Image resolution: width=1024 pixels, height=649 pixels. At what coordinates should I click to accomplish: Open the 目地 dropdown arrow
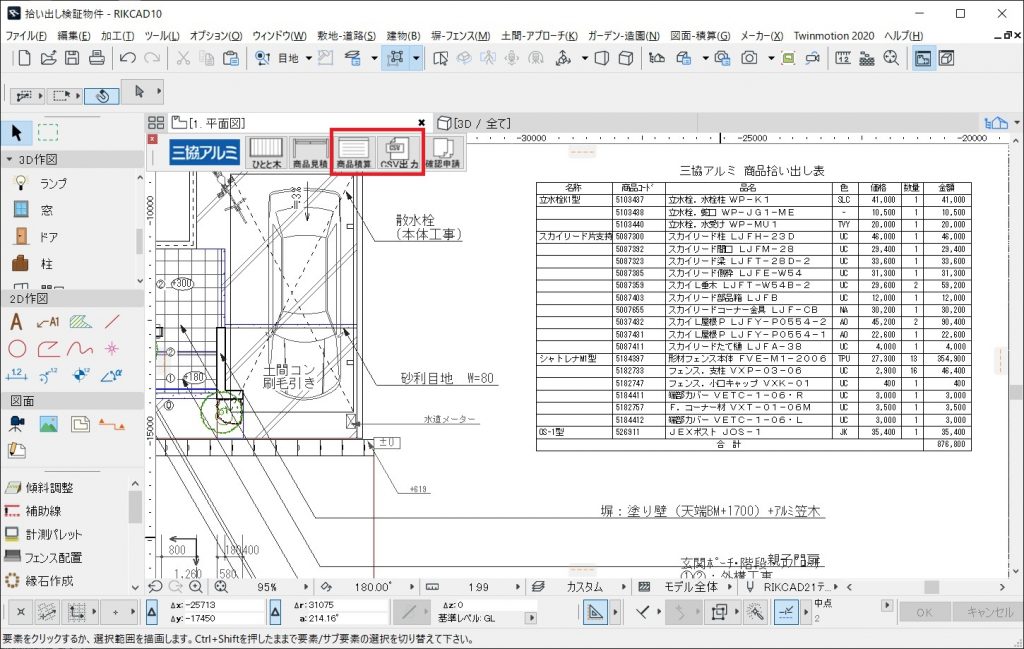pos(308,59)
